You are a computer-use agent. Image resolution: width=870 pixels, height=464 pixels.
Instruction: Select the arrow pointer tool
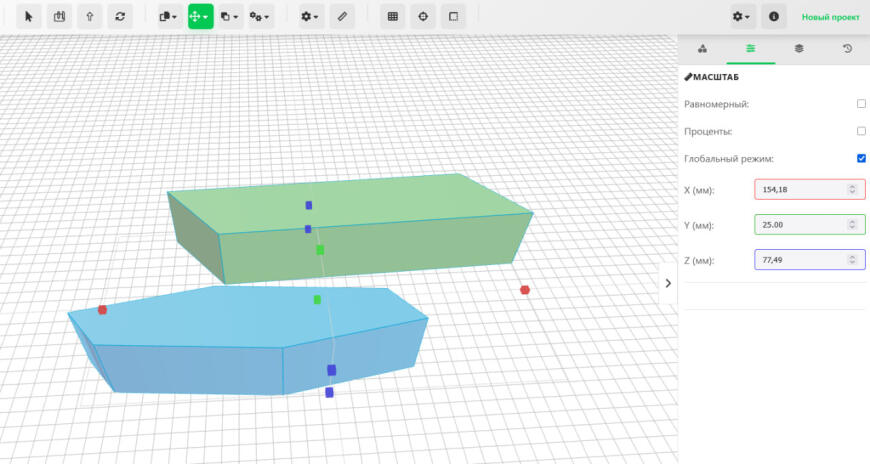28,17
